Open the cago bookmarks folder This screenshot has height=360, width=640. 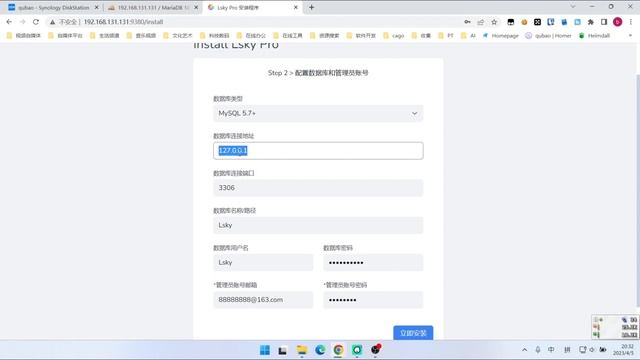pos(393,36)
